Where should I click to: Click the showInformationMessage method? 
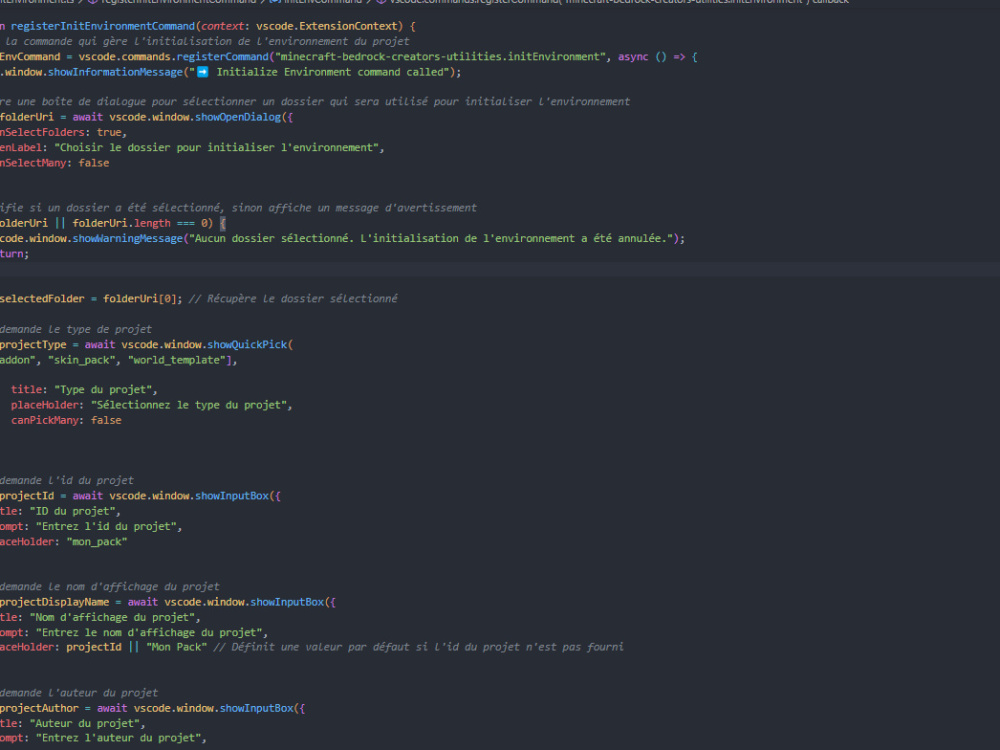point(115,72)
